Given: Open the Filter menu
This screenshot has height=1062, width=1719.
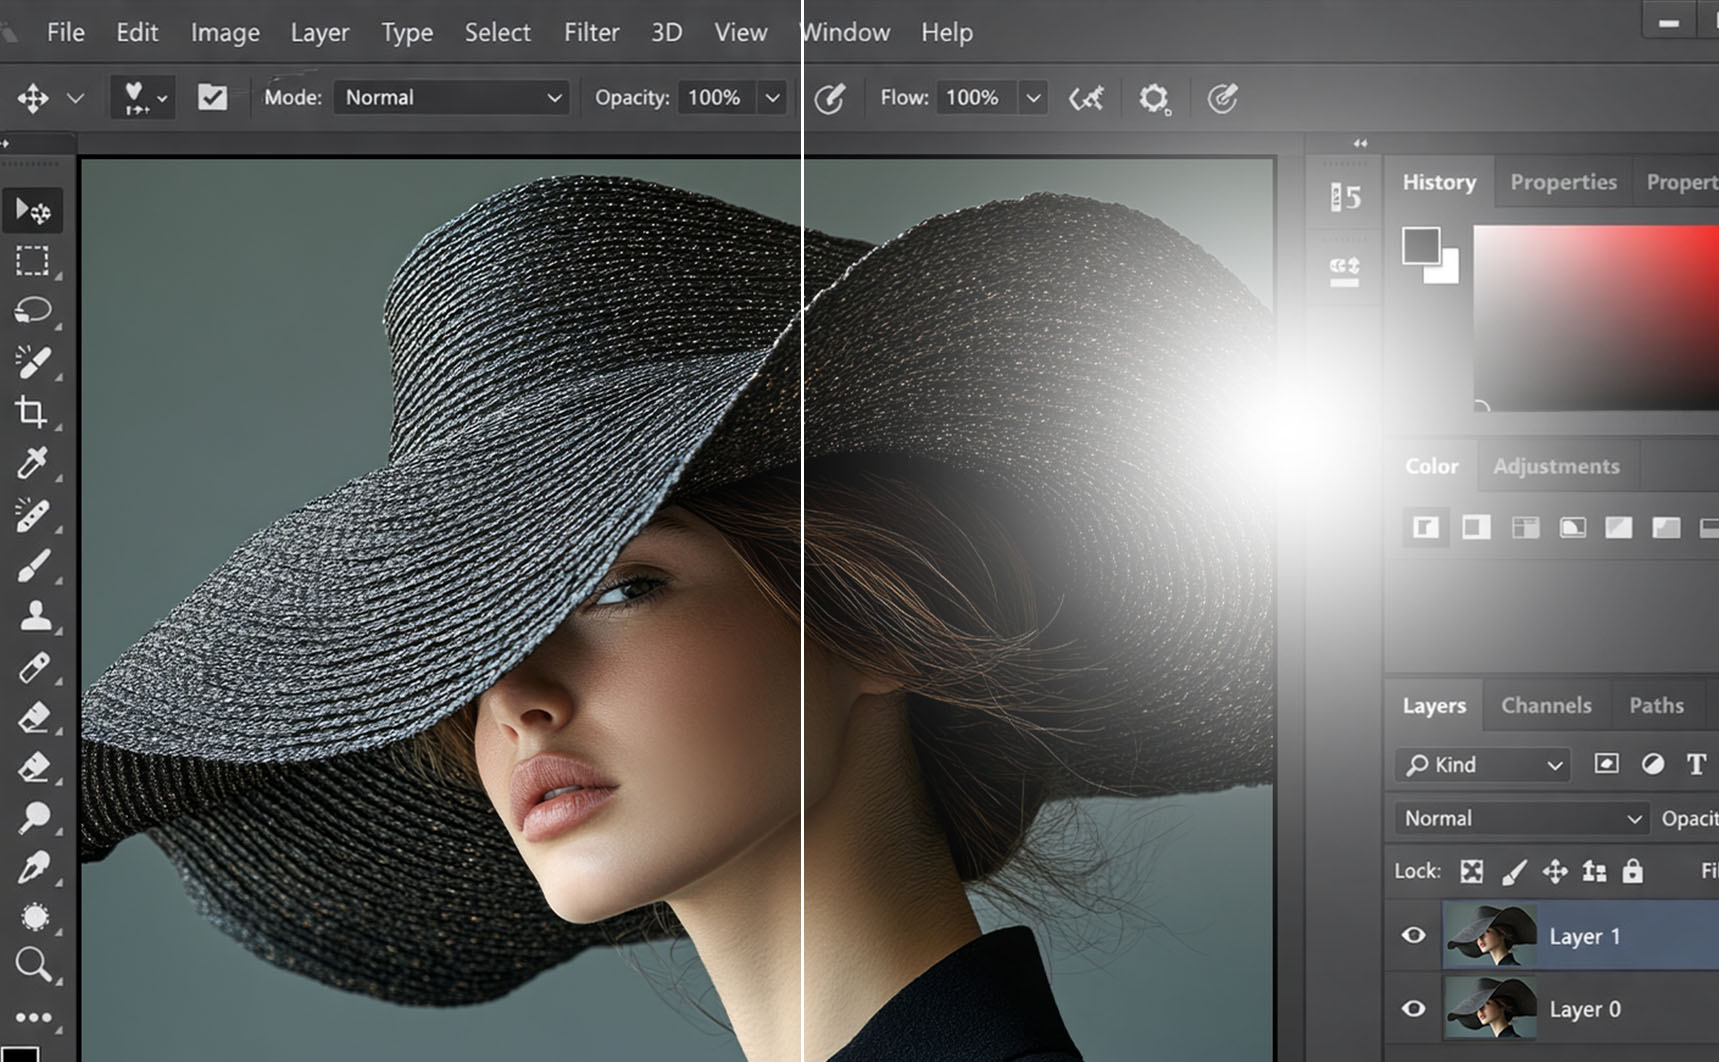Looking at the screenshot, I should click(x=591, y=32).
